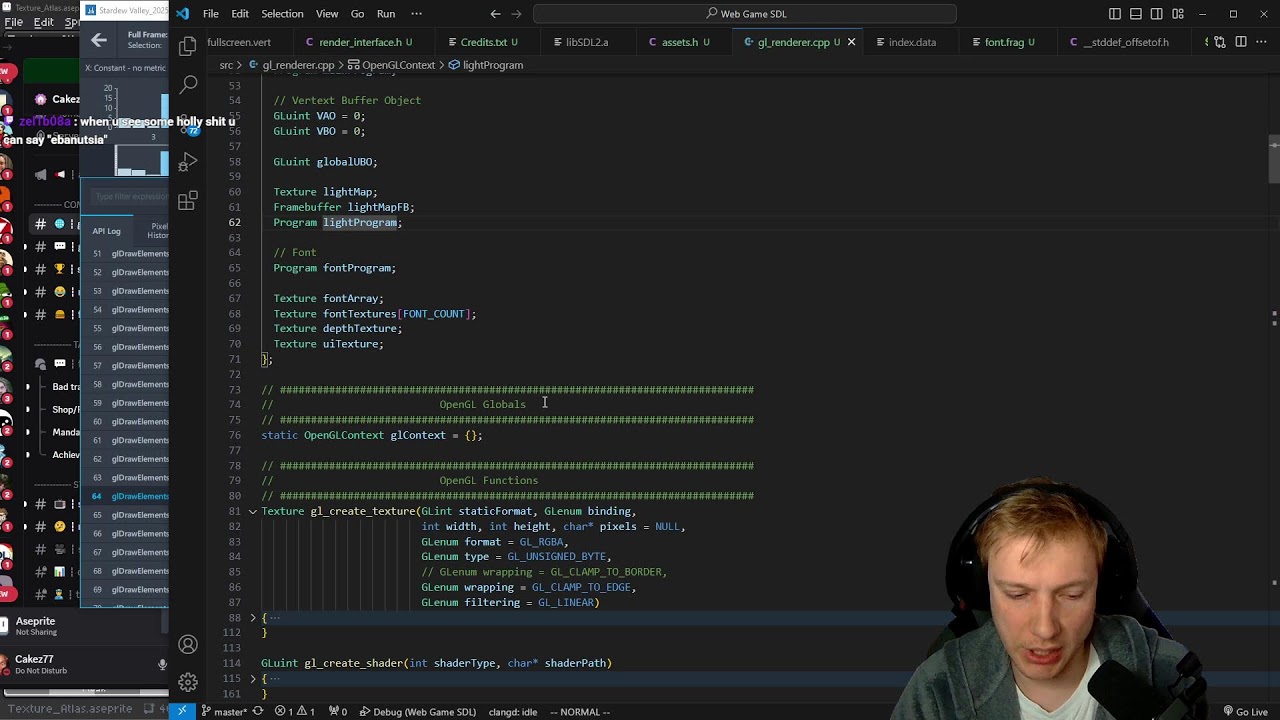Viewport: 1280px width, 720px height.
Task: Click the Web Game SDL command center search
Action: coord(745,14)
